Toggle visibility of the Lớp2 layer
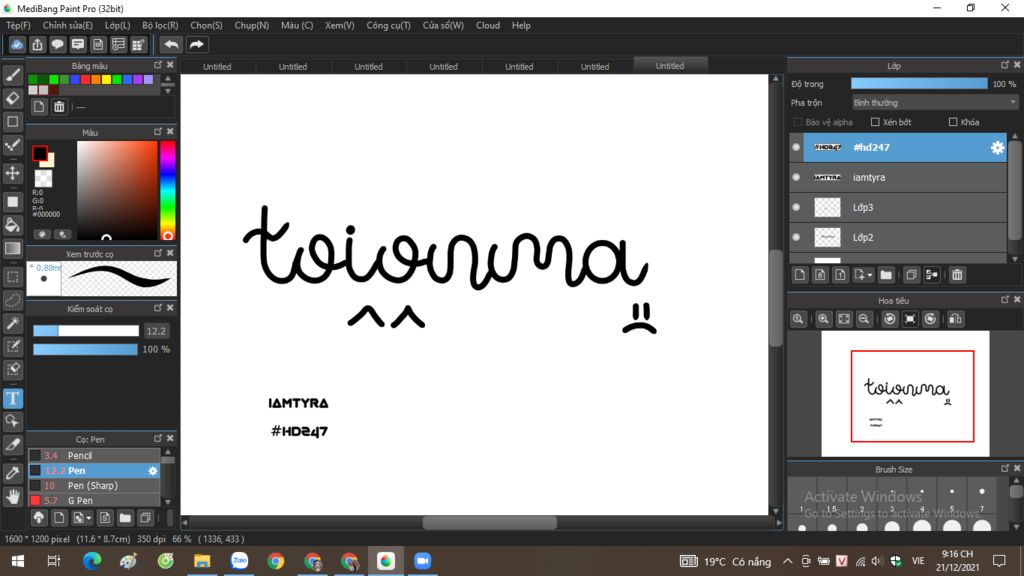The image size is (1024, 576). [796, 237]
